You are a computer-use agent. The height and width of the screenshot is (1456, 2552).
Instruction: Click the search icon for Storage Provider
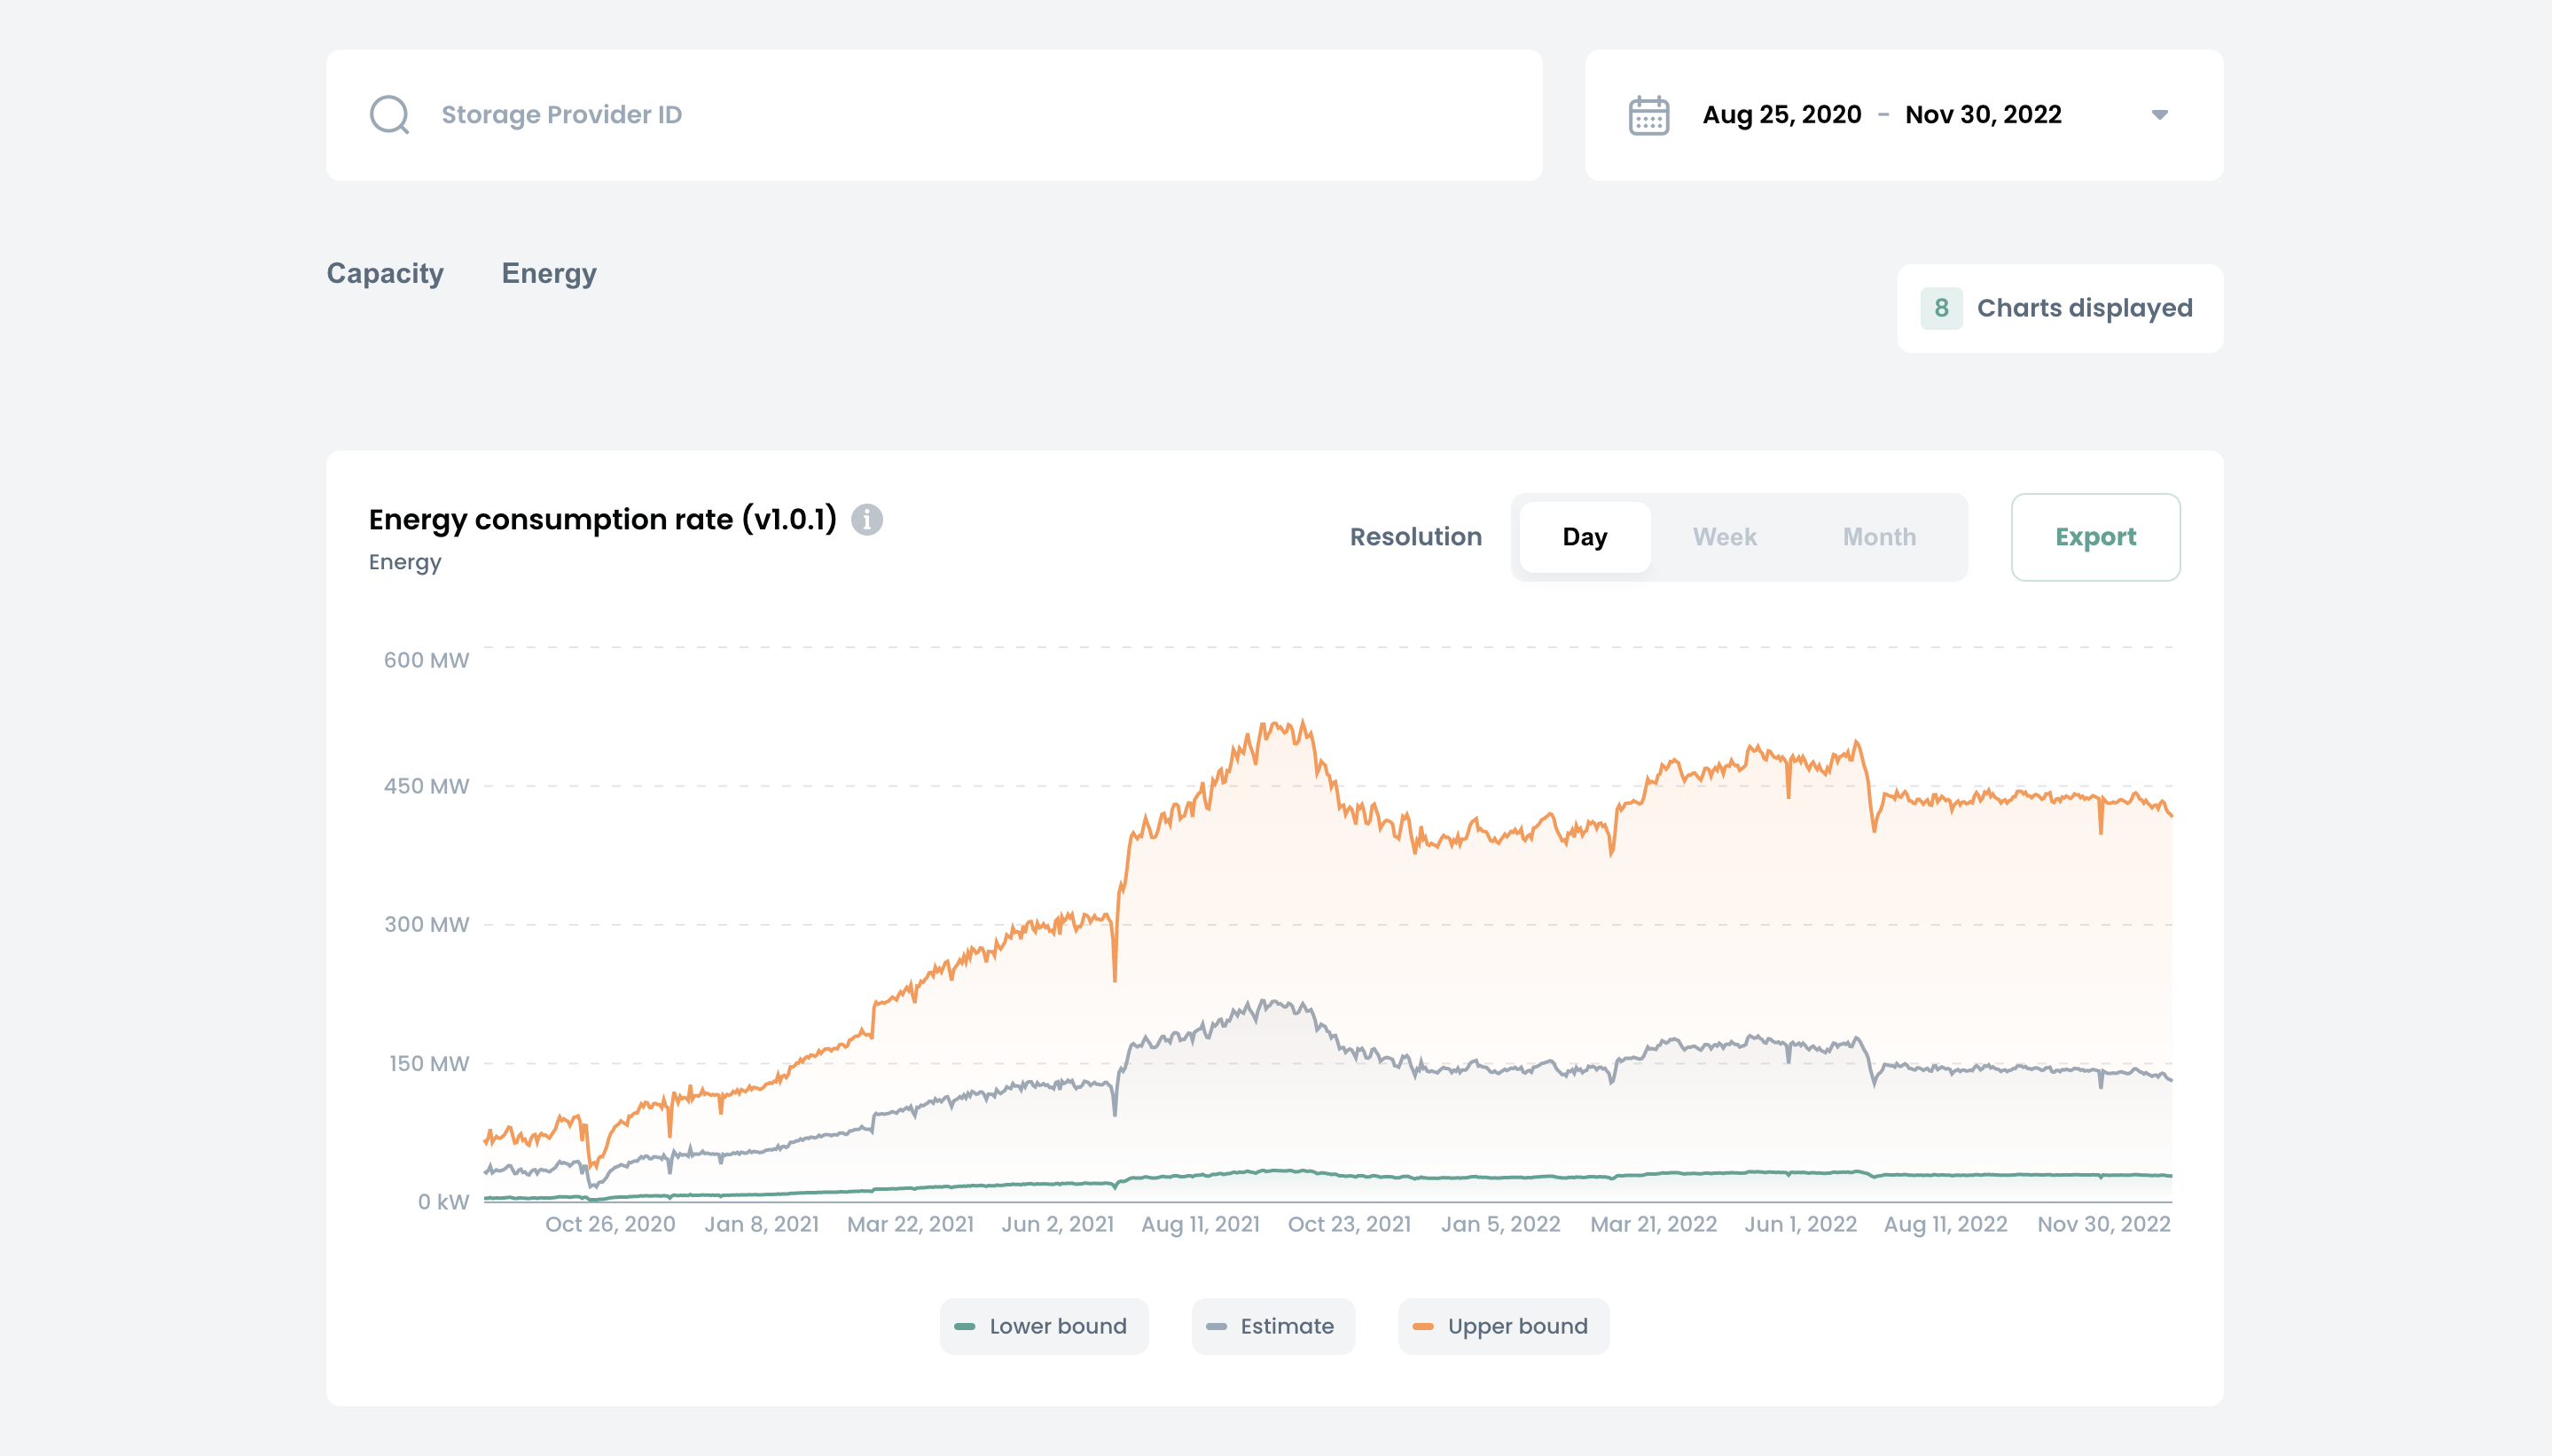pos(389,114)
